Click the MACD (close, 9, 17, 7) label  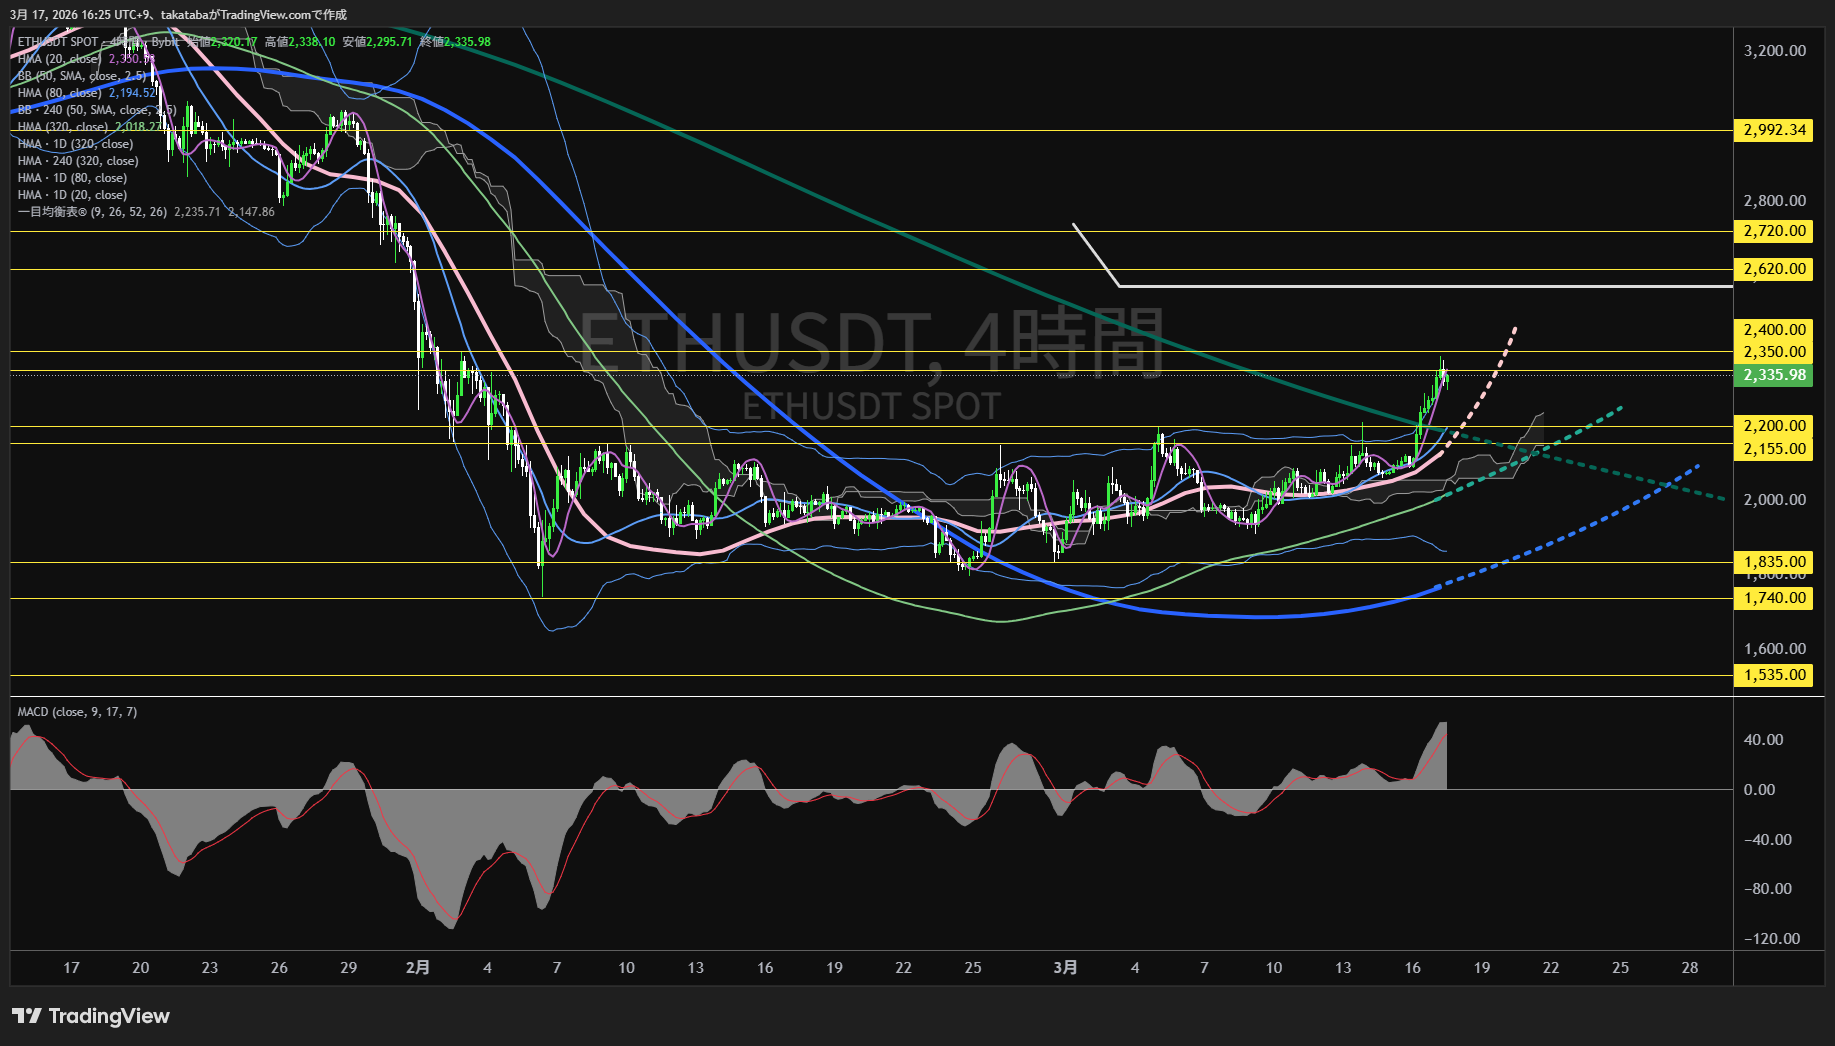77,712
